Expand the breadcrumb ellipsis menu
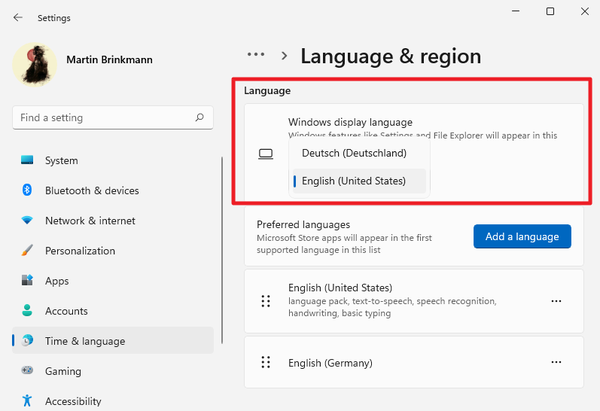 click(256, 54)
